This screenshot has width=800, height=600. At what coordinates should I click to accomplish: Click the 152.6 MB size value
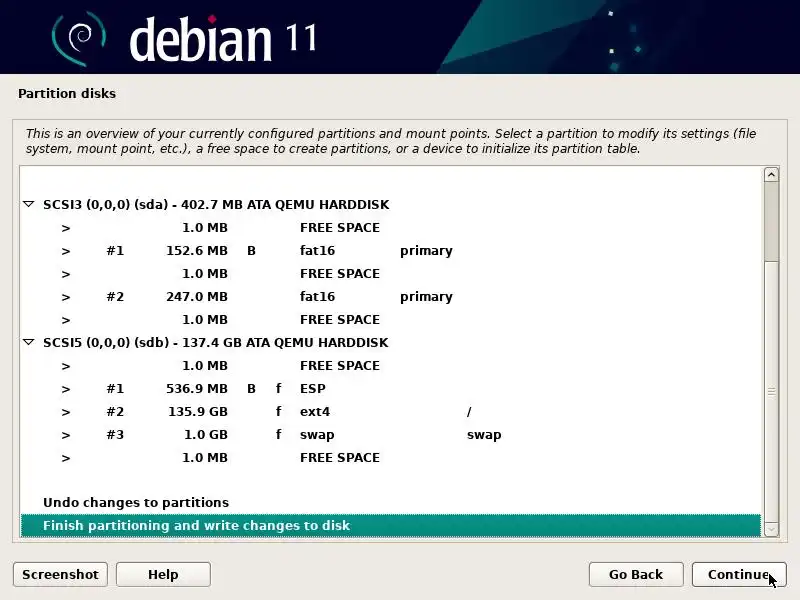click(197, 251)
